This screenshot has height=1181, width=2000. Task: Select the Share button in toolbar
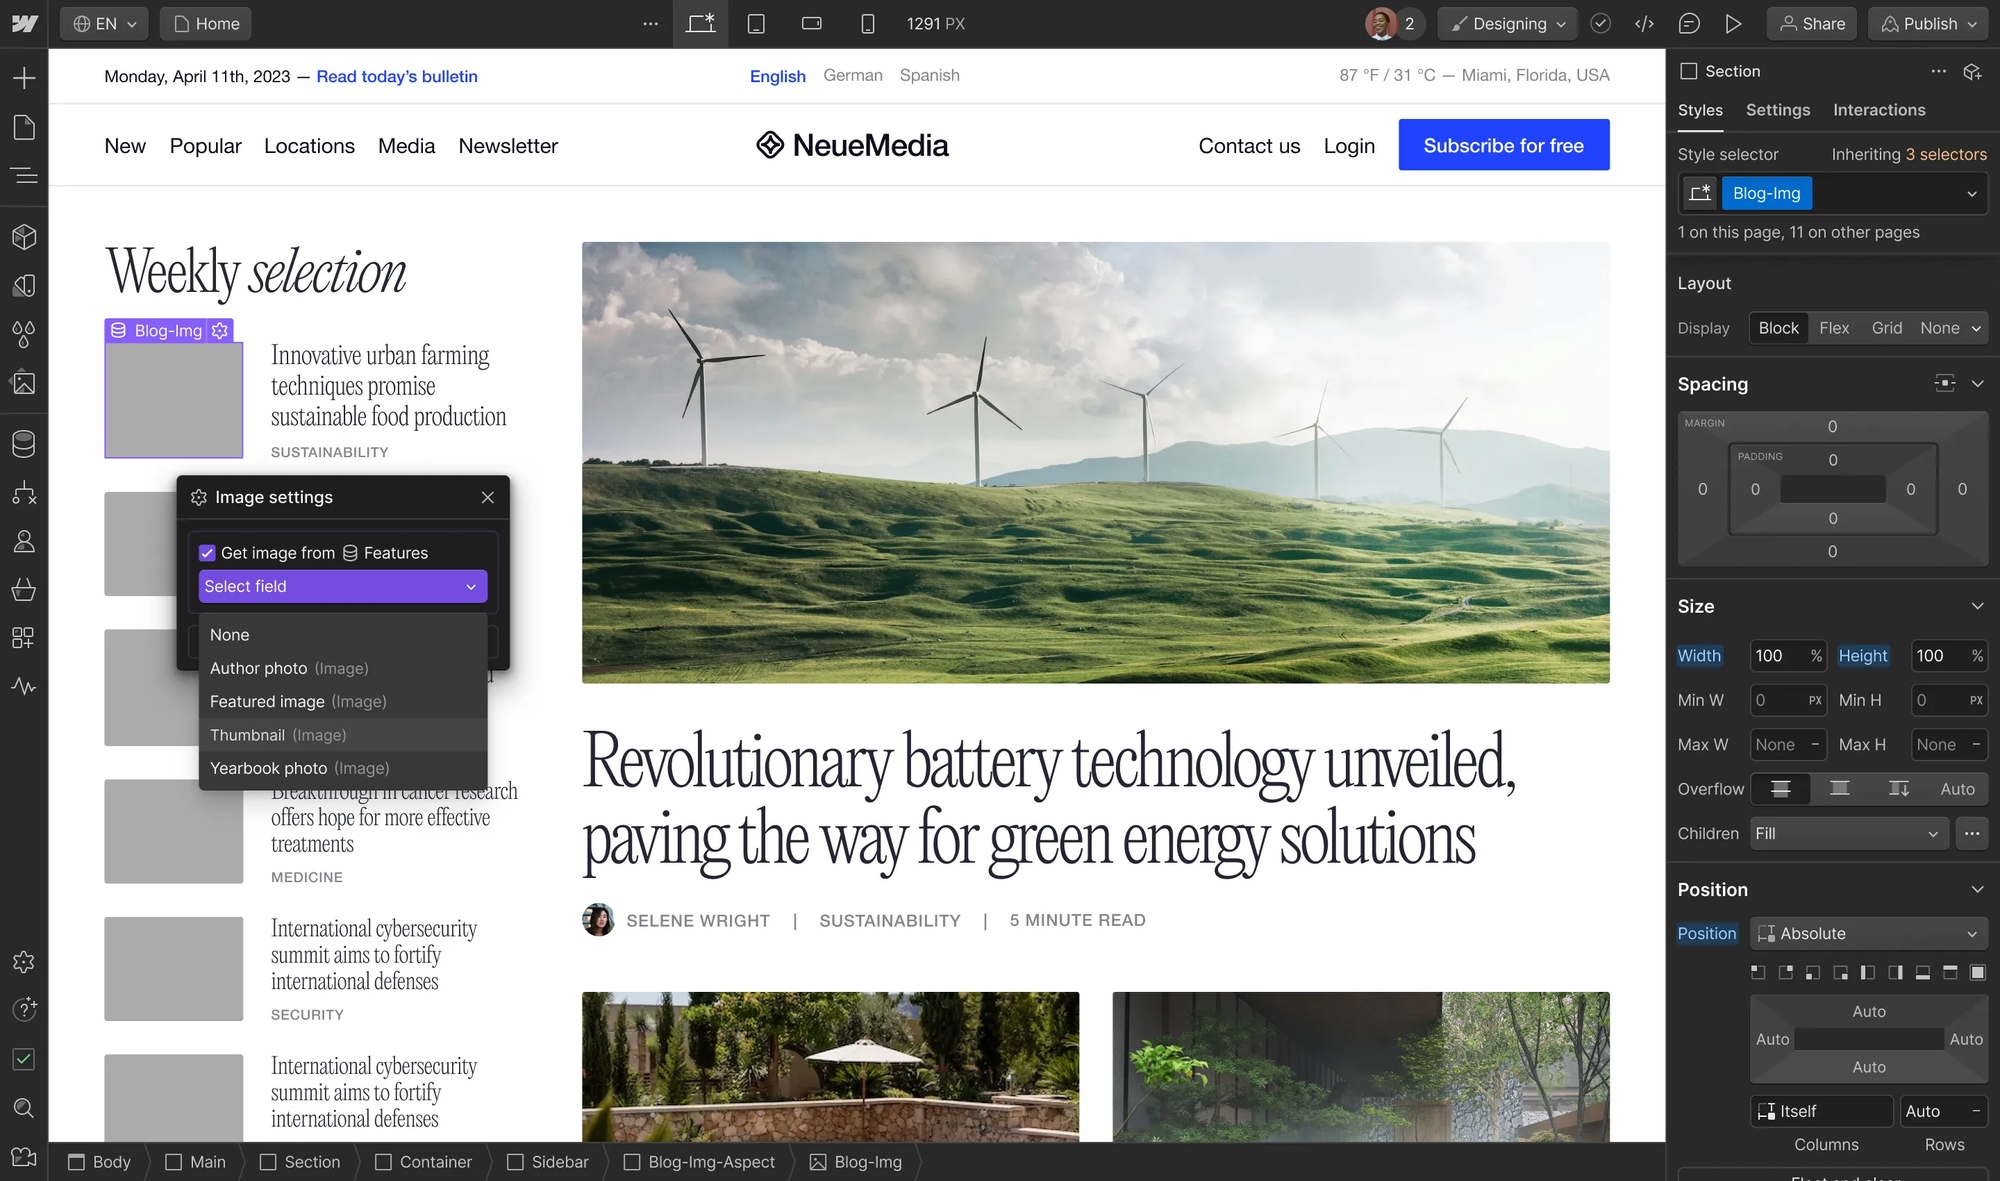click(1812, 22)
